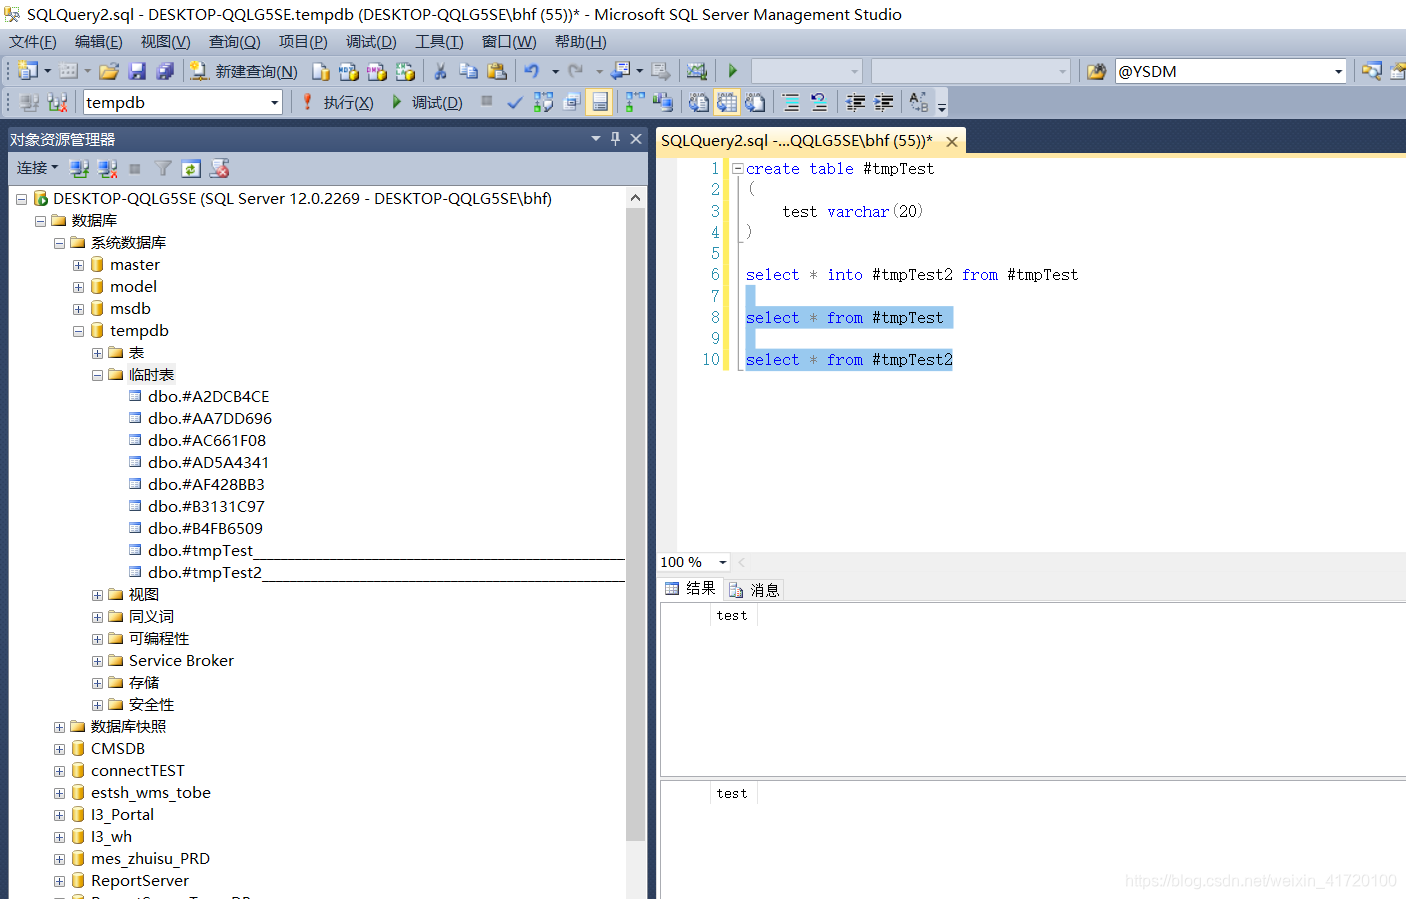Uncomment the selected lines

819,102
